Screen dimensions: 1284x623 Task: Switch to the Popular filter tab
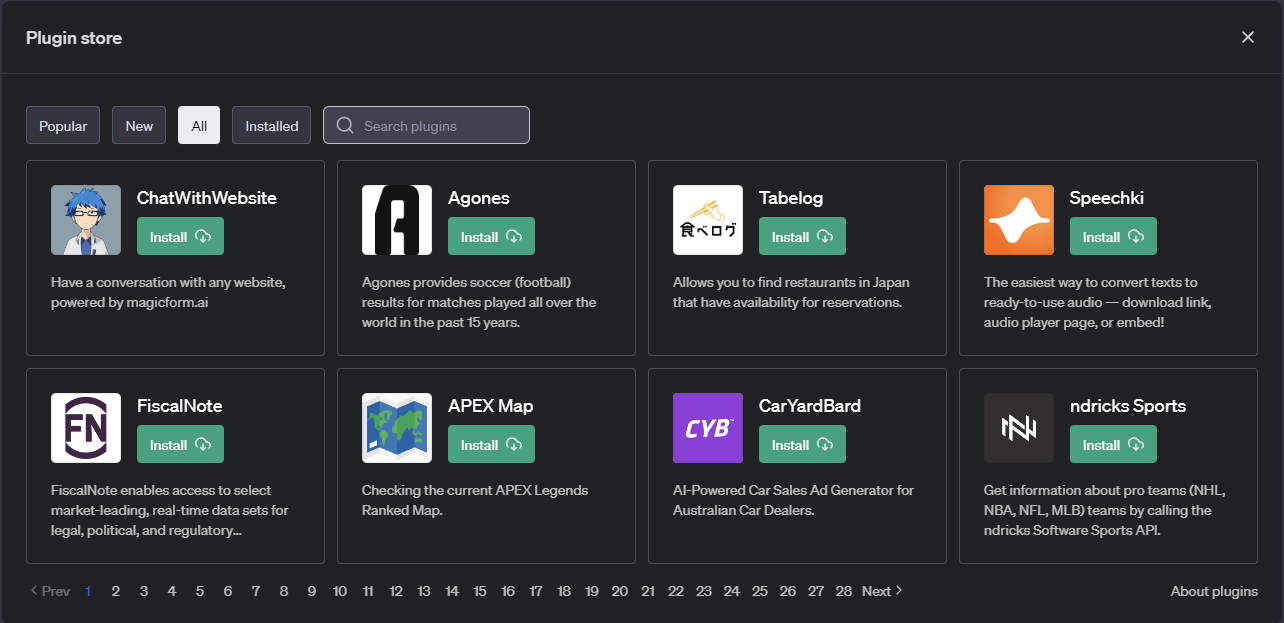[63, 126]
